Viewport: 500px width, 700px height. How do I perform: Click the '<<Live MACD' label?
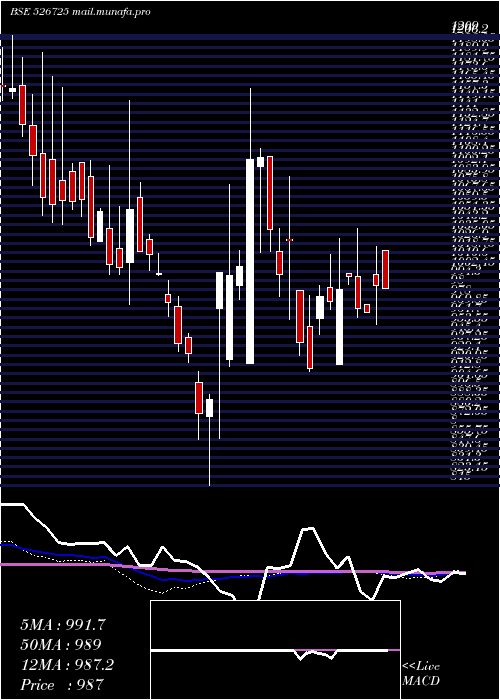coord(421,674)
